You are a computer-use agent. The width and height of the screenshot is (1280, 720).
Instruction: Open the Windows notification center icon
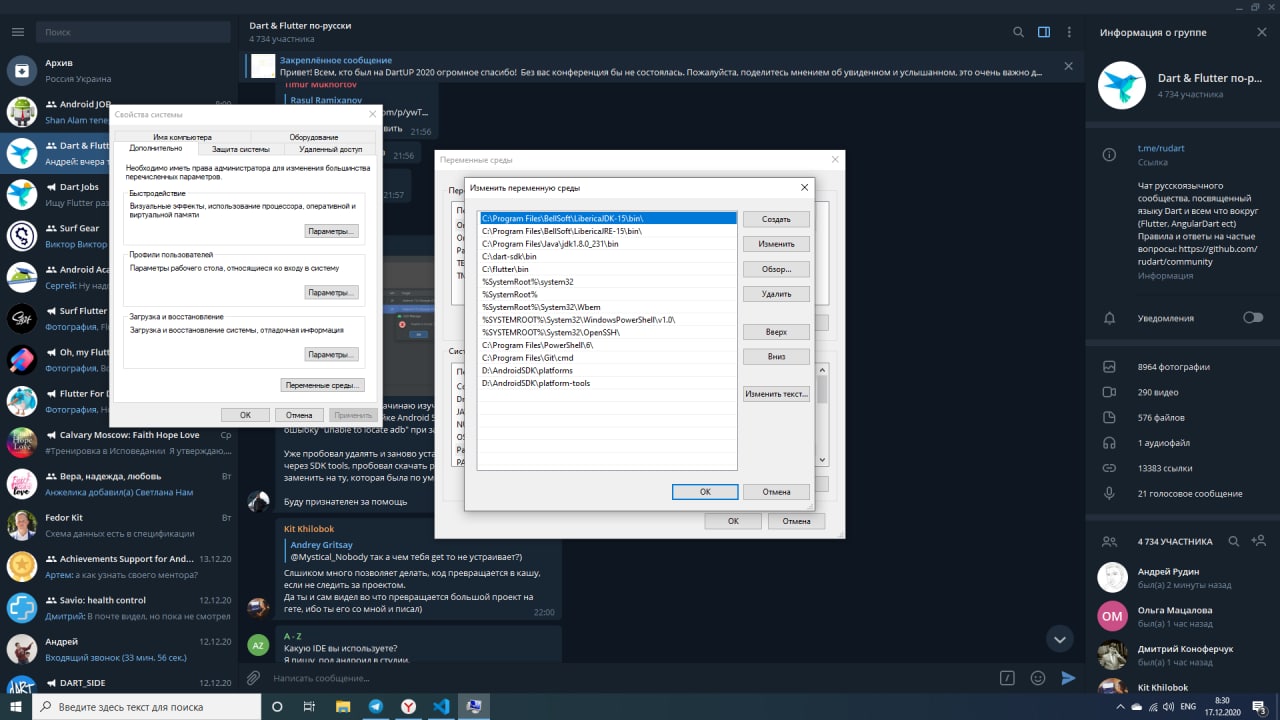(x=1259, y=706)
